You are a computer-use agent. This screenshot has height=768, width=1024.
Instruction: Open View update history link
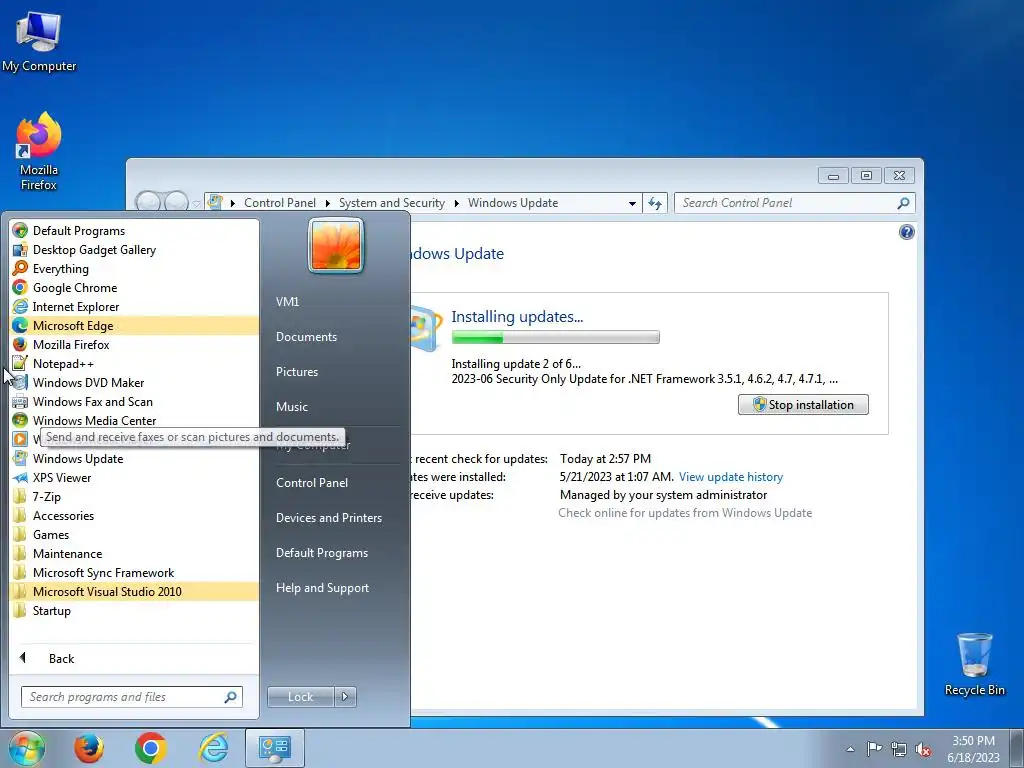(730, 477)
